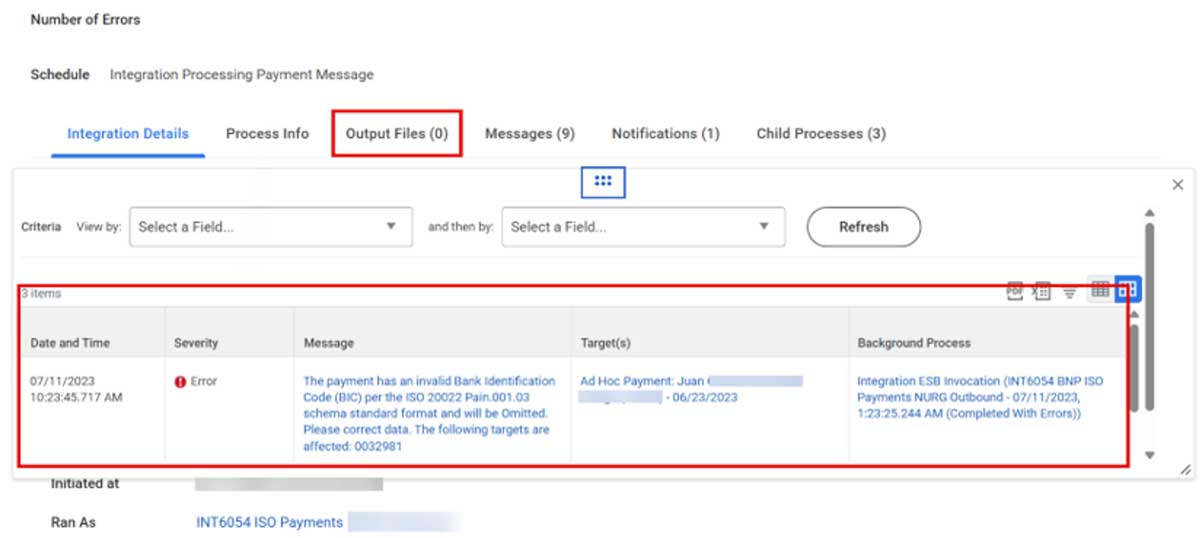Open the related actions dots icon
The height and width of the screenshot is (538, 1200).
[x=603, y=181]
